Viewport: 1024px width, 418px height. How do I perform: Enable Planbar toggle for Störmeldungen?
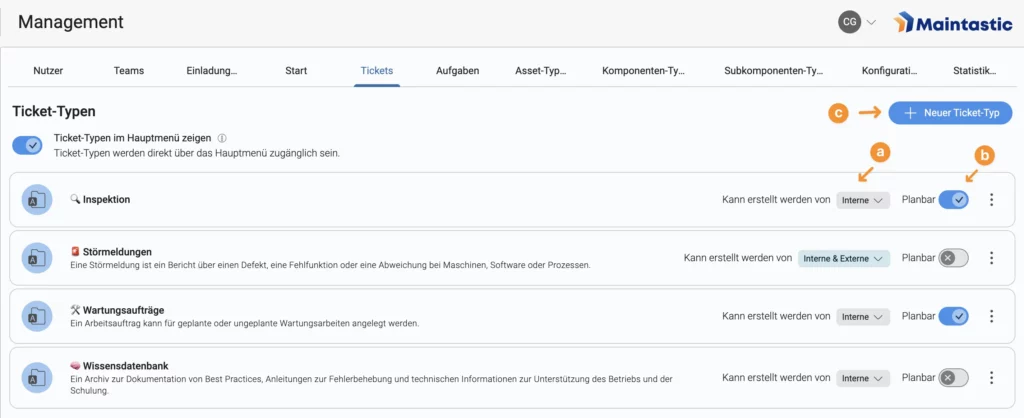(953, 258)
